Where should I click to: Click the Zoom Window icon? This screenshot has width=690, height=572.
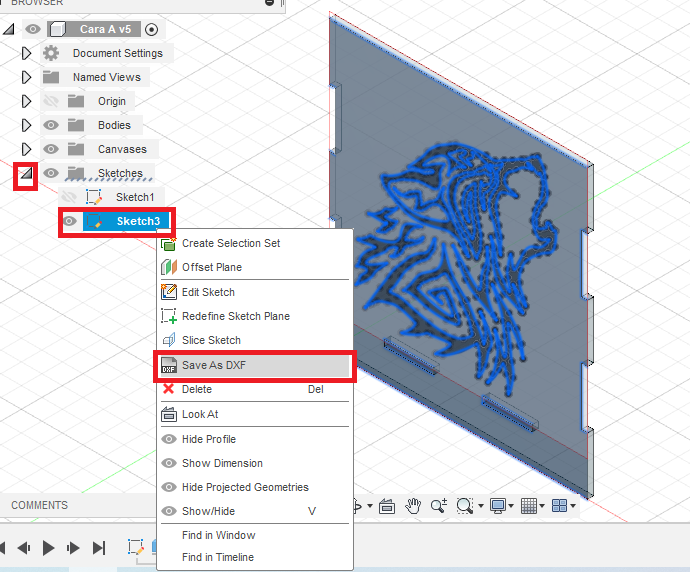pyautogui.click(x=465, y=506)
